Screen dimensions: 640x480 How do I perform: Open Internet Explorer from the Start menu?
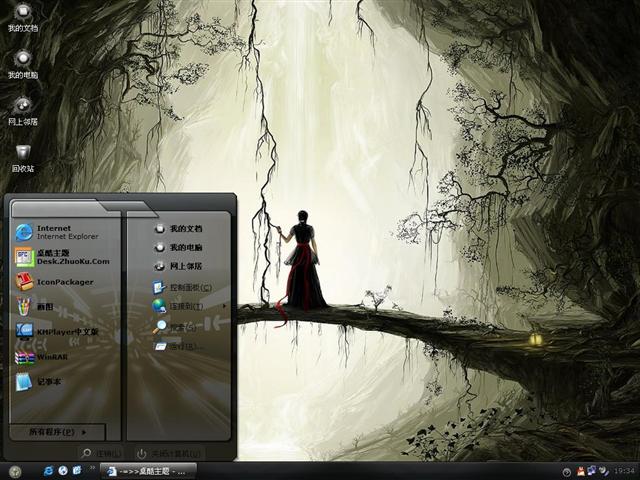(55, 232)
